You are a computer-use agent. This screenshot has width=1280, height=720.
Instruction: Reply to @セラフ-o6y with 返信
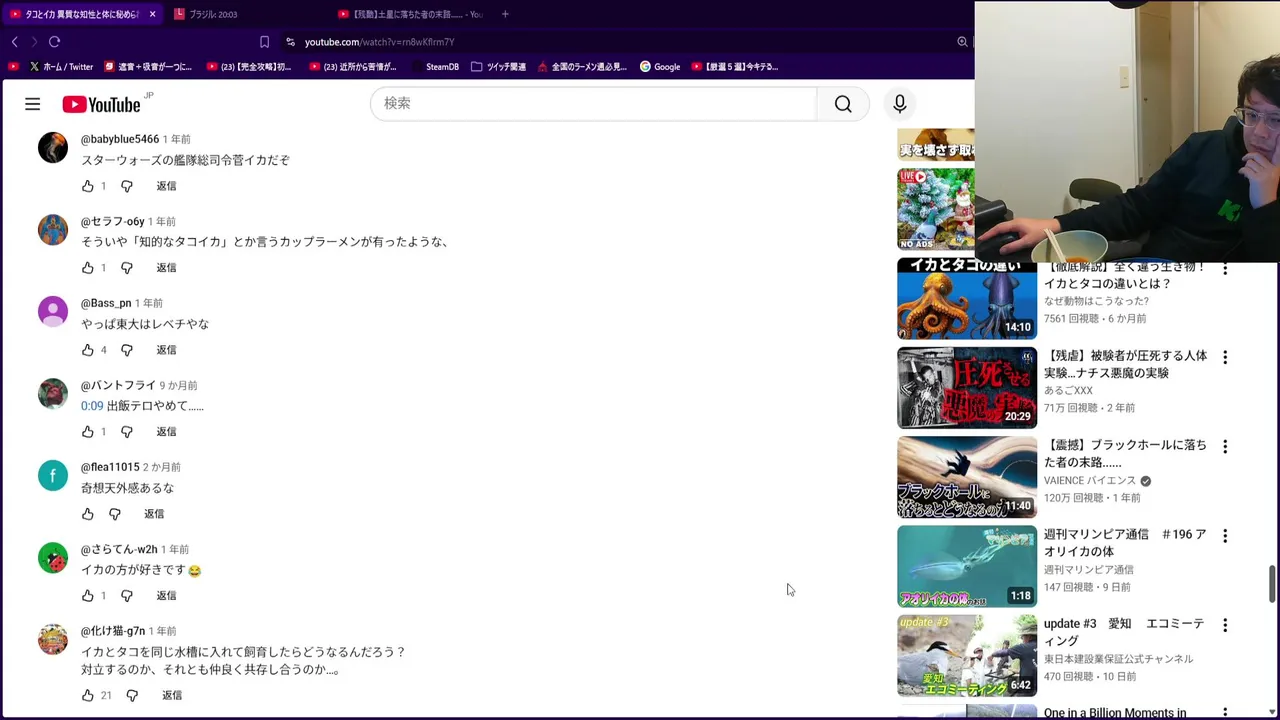tap(166, 268)
